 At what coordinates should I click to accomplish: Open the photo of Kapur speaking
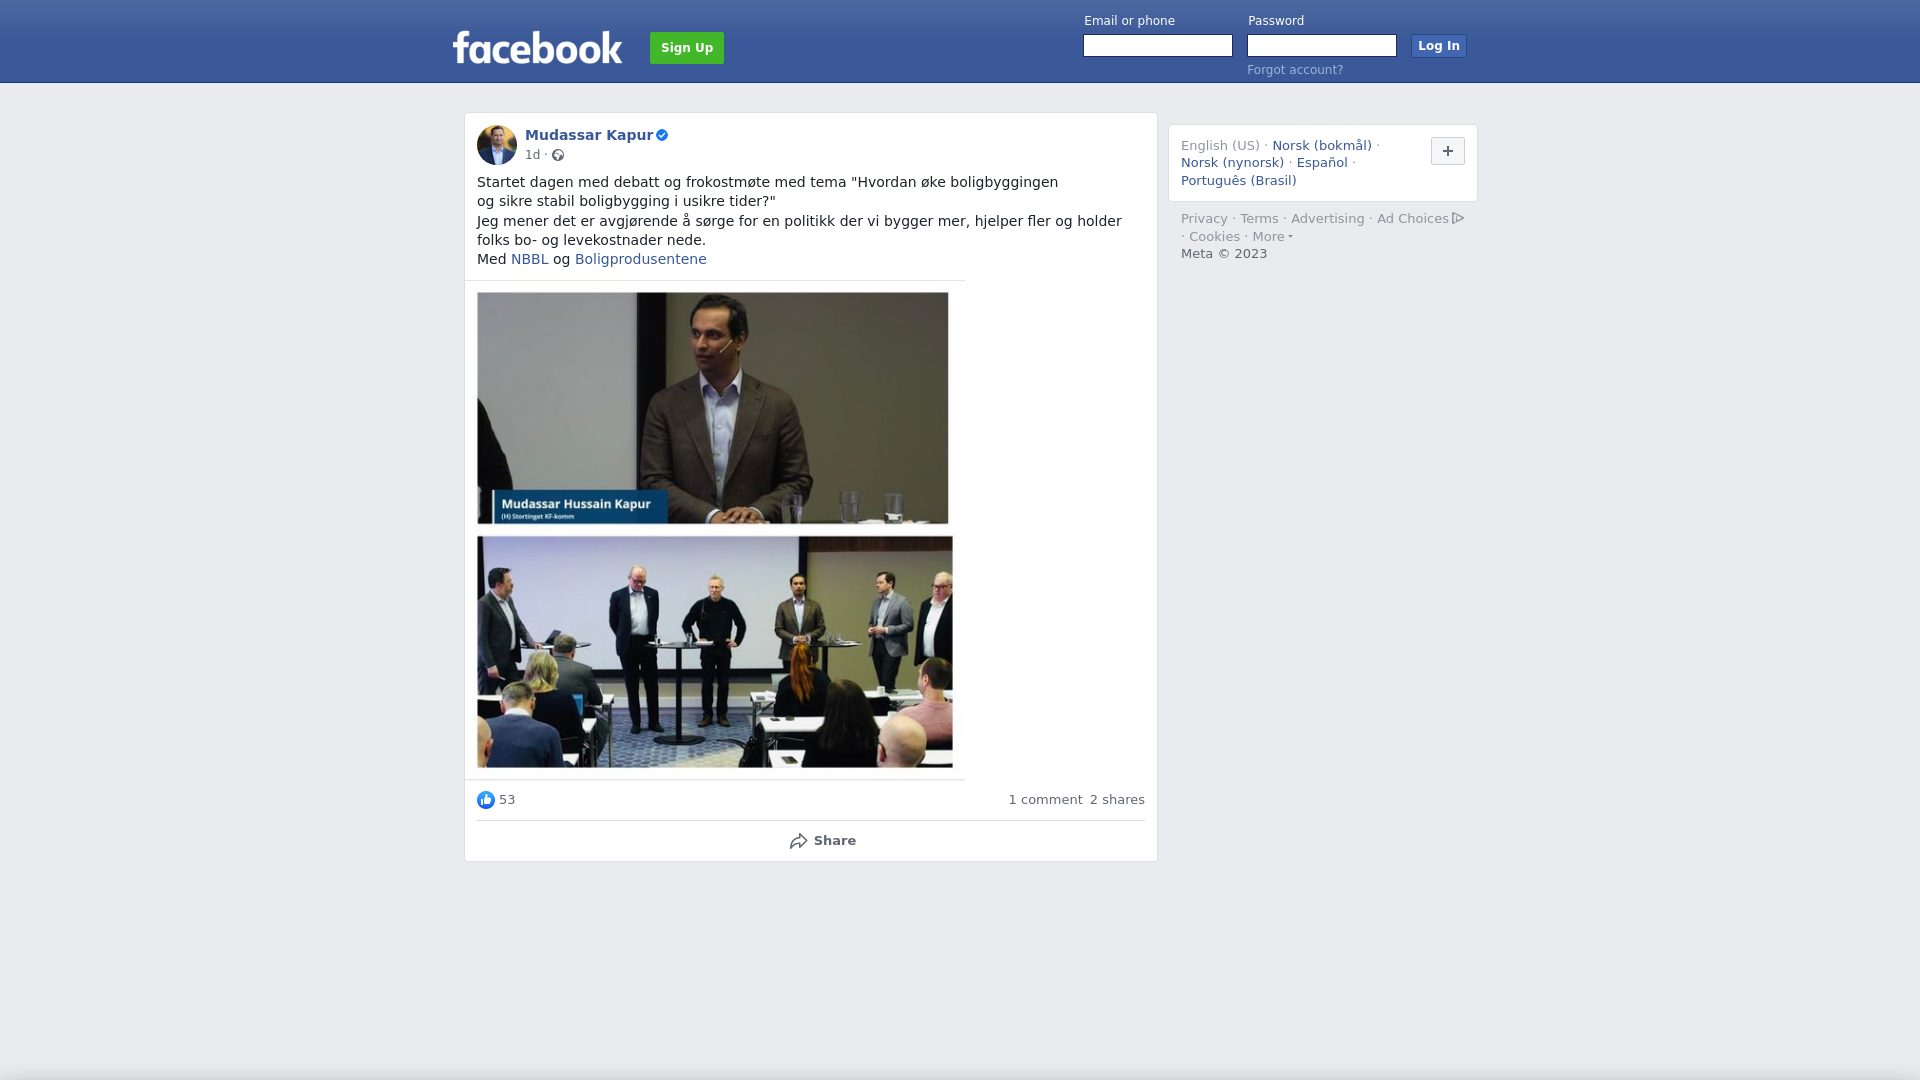[713, 408]
